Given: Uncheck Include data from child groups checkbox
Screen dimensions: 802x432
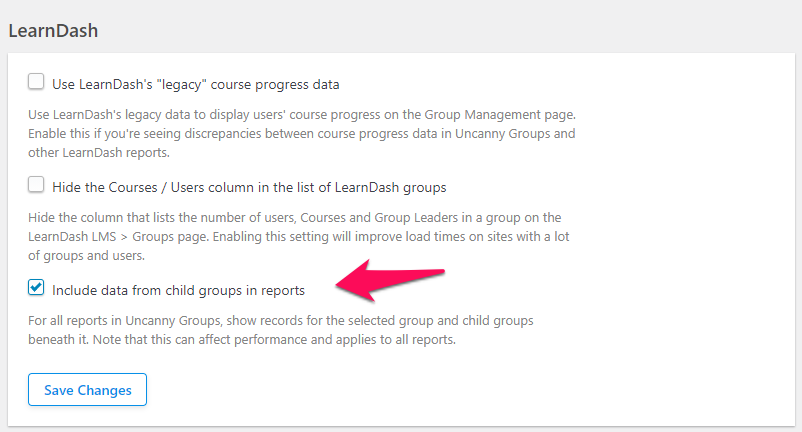Looking at the screenshot, I should pyautogui.click(x=37, y=288).
